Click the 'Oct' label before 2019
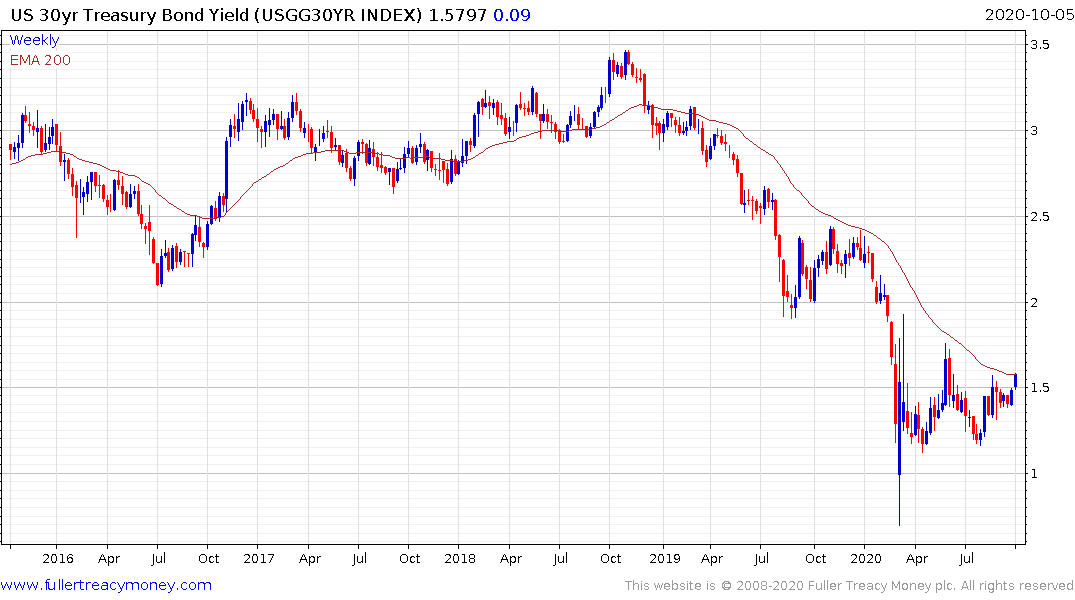Viewport: 1075px width, 600px height. tap(610, 558)
